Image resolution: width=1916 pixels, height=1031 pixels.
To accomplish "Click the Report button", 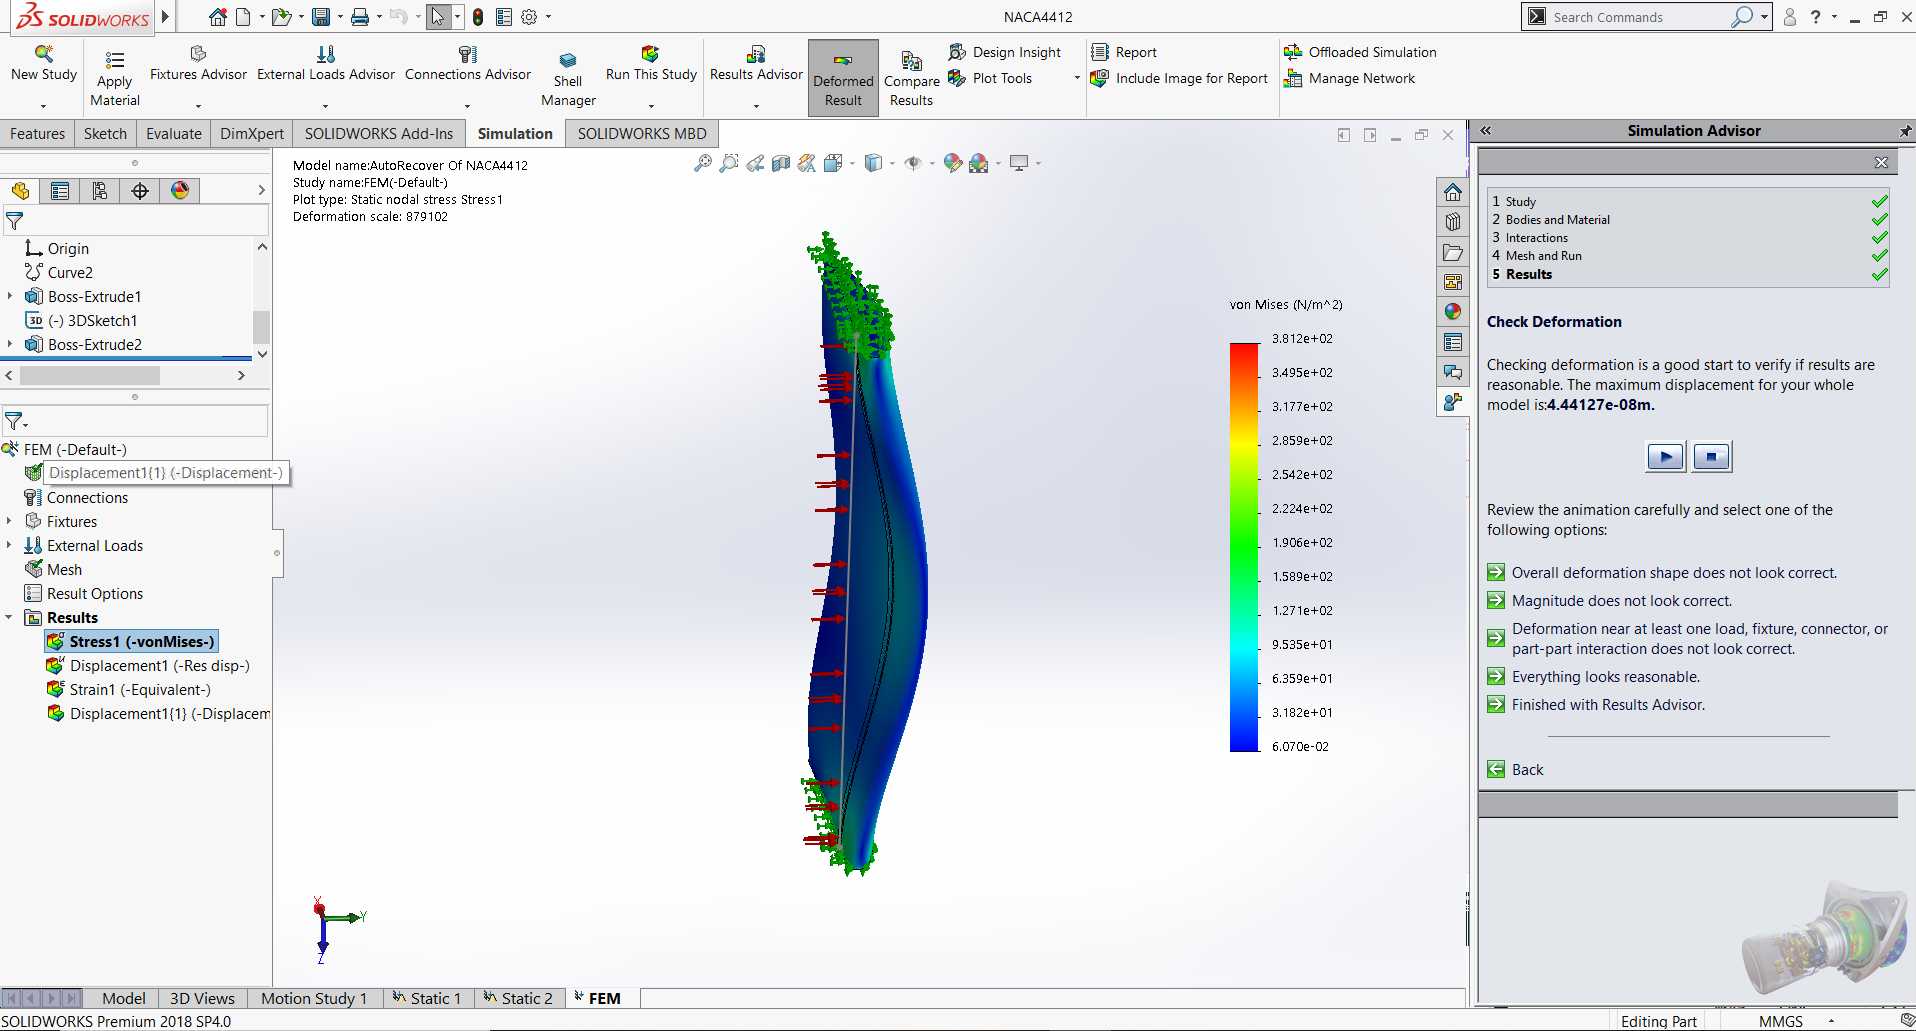I will click(1124, 52).
